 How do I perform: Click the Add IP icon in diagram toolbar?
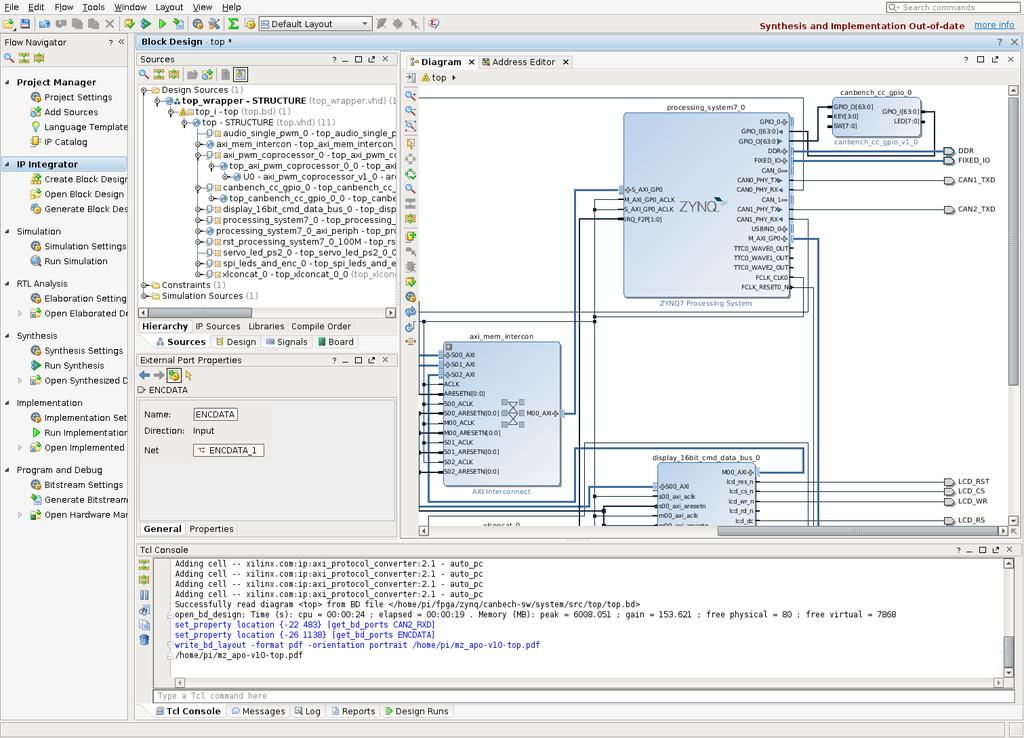coord(411,236)
